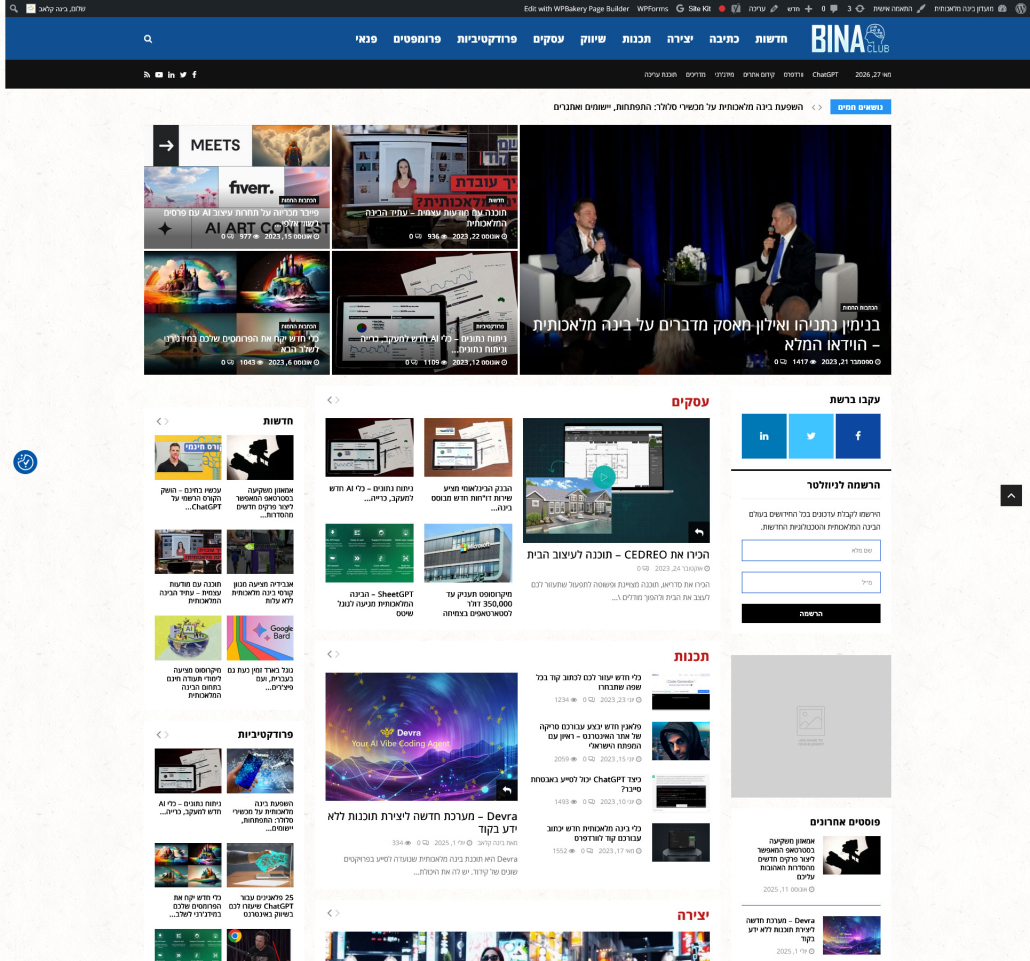Click right arrow of the news ticker

coord(820,107)
